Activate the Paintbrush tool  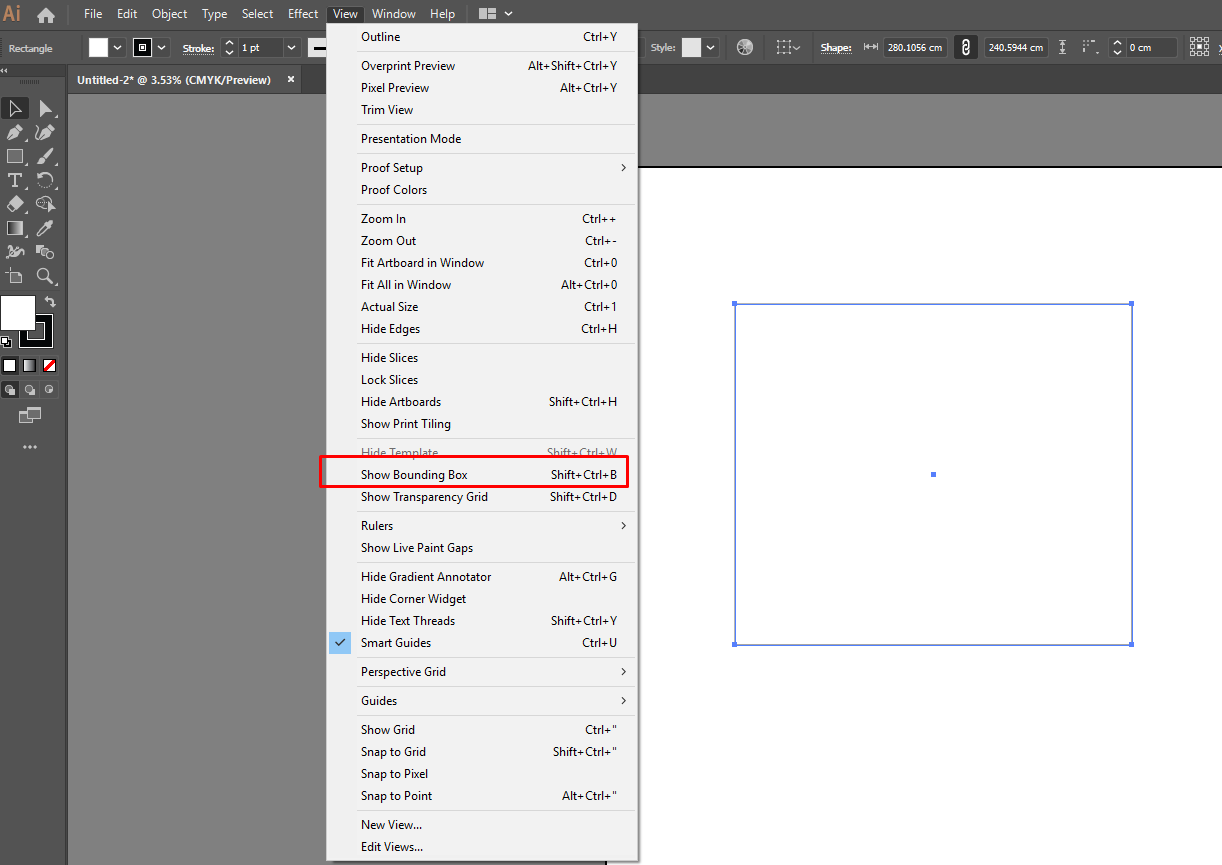click(45, 155)
